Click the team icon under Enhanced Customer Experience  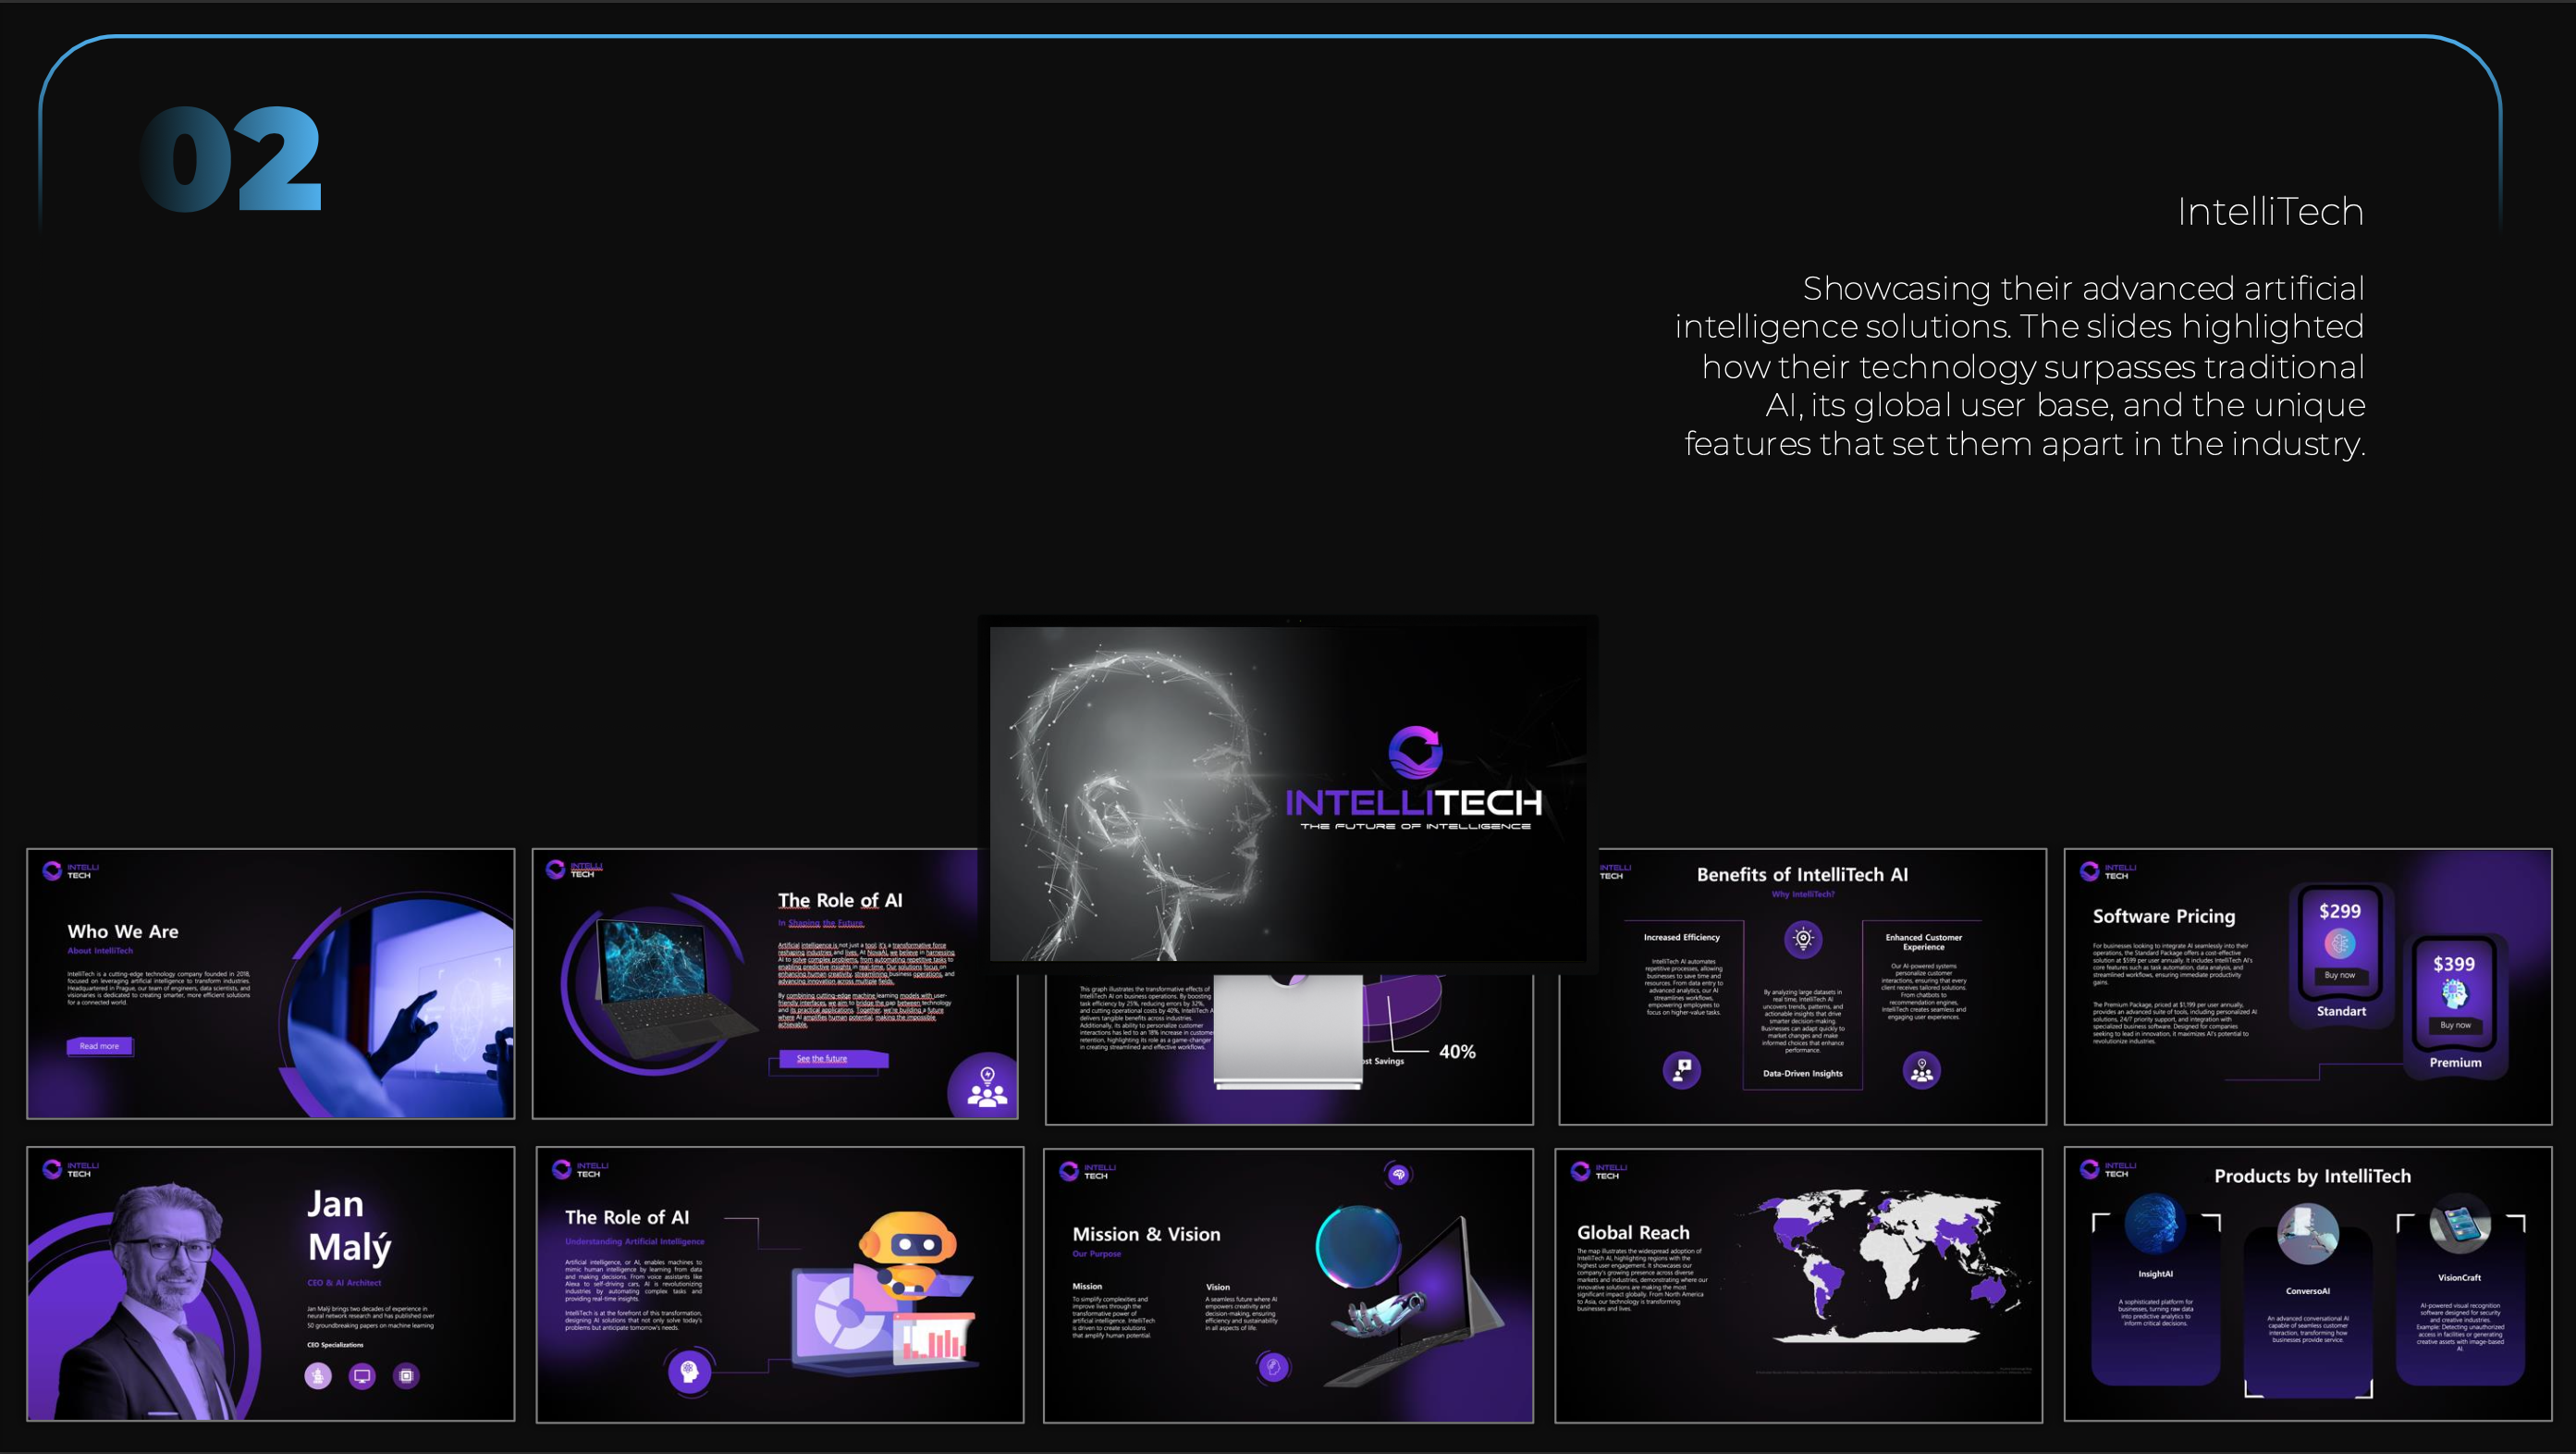1921,1071
